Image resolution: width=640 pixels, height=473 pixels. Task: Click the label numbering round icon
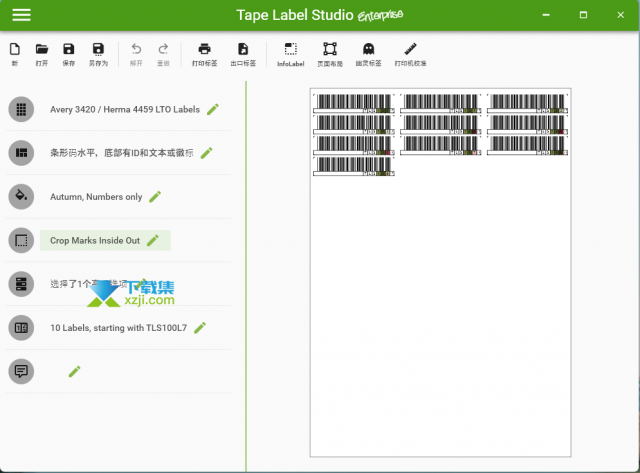pyautogui.click(x=21, y=328)
